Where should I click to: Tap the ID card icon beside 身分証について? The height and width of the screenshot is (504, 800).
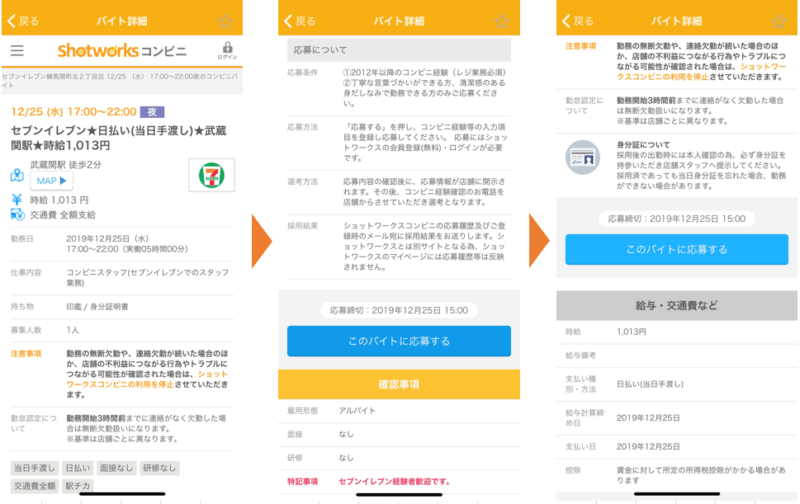click(x=578, y=153)
